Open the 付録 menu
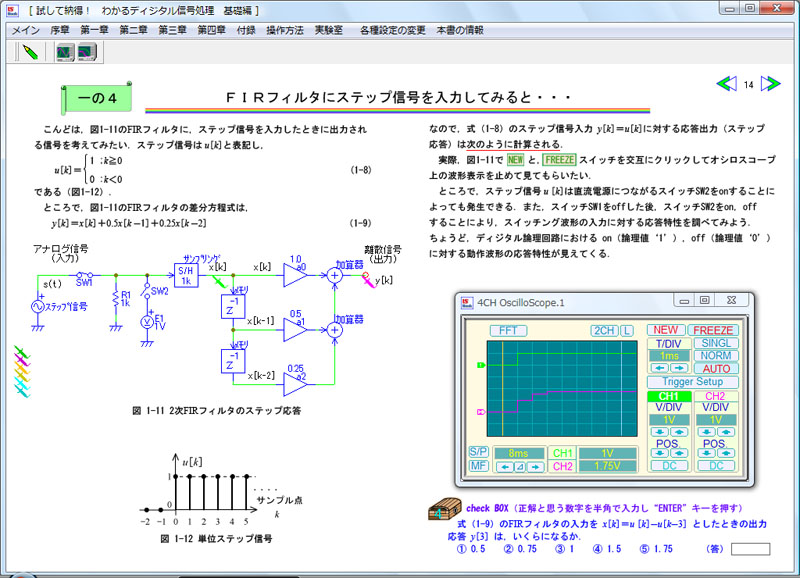Screen dimensions: 800x578 (x=246, y=30)
